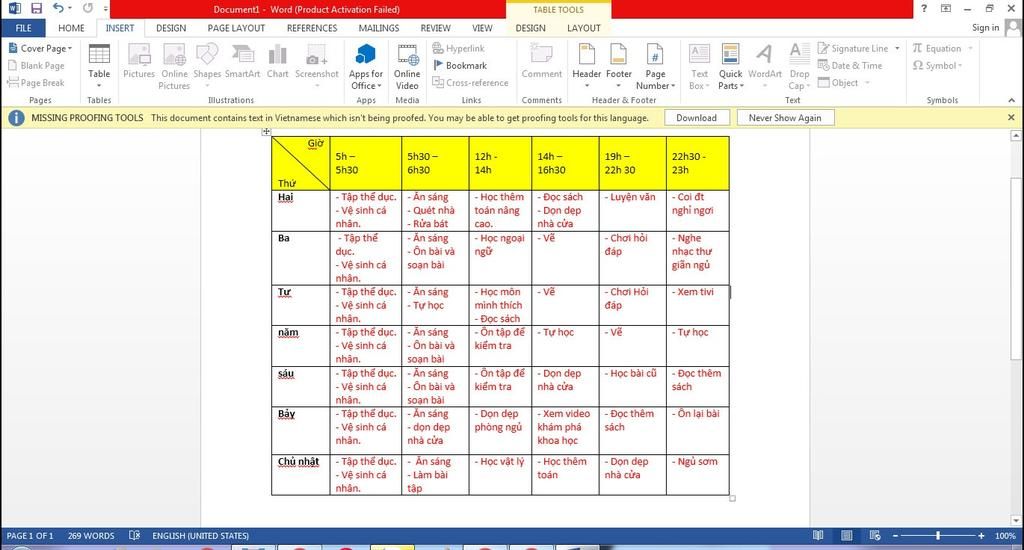This screenshot has width=1024, height=550.
Task: Open Online Pictures
Action: click(x=174, y=67)
